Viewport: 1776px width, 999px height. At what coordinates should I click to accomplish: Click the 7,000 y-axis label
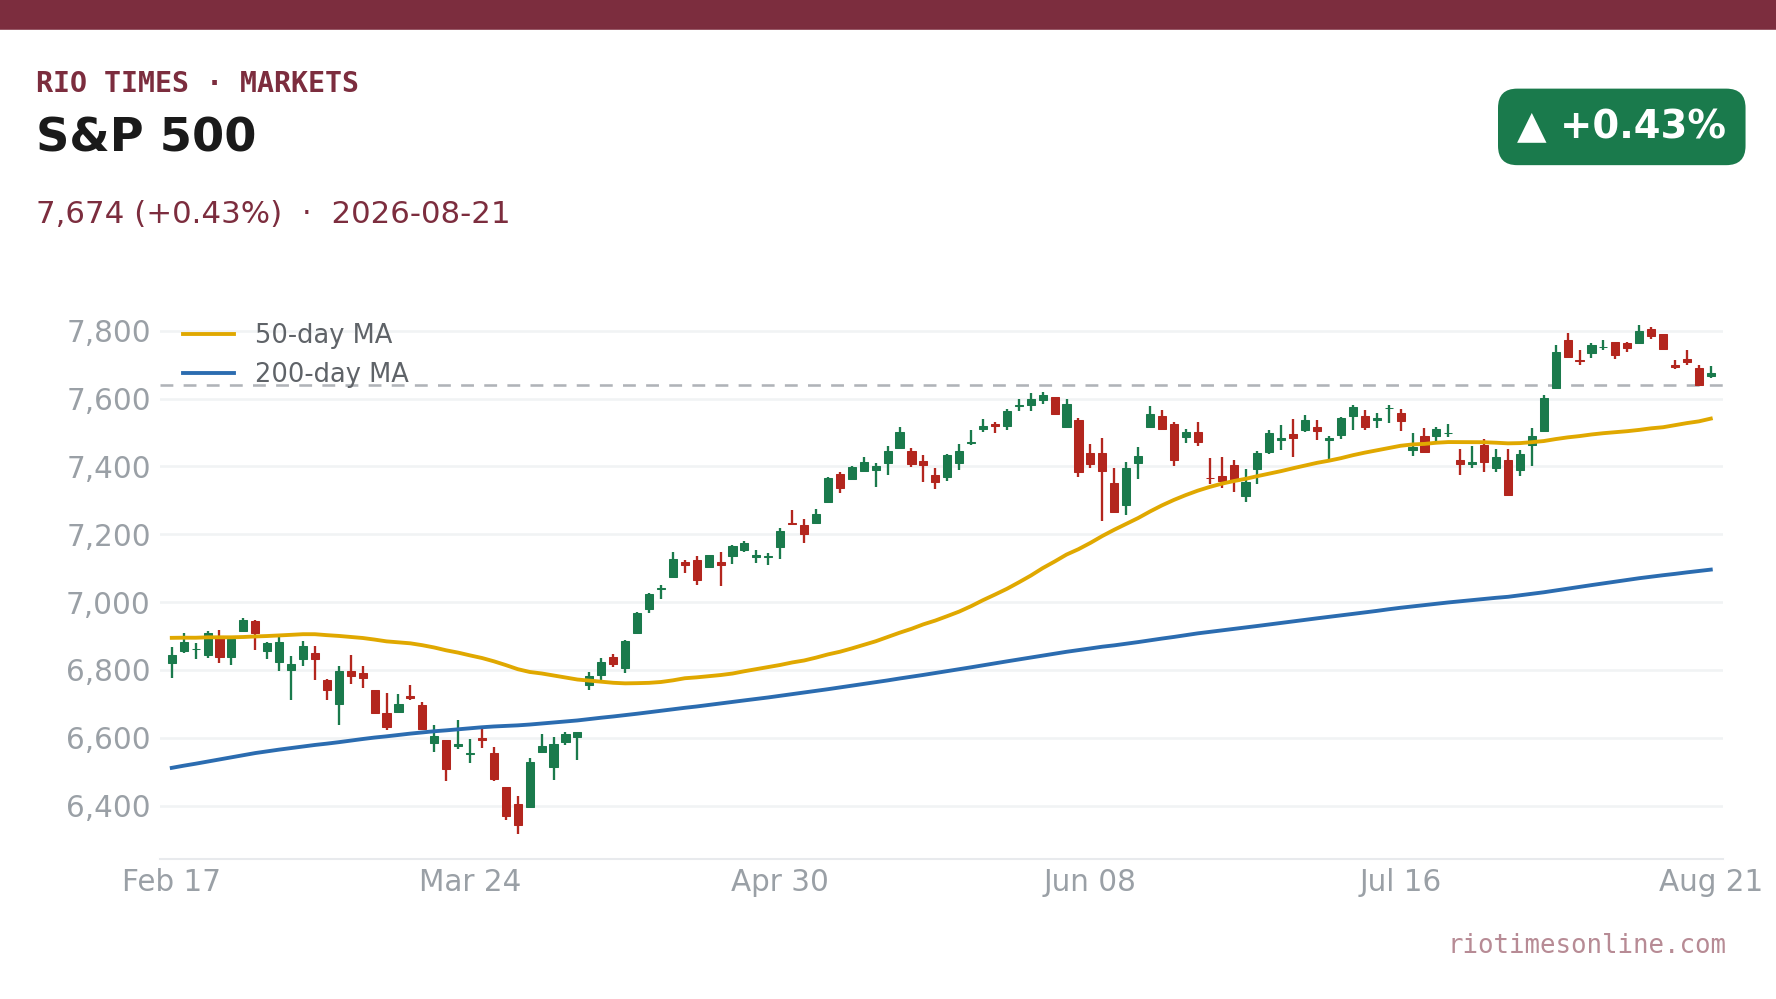click(x=108, y=603)
